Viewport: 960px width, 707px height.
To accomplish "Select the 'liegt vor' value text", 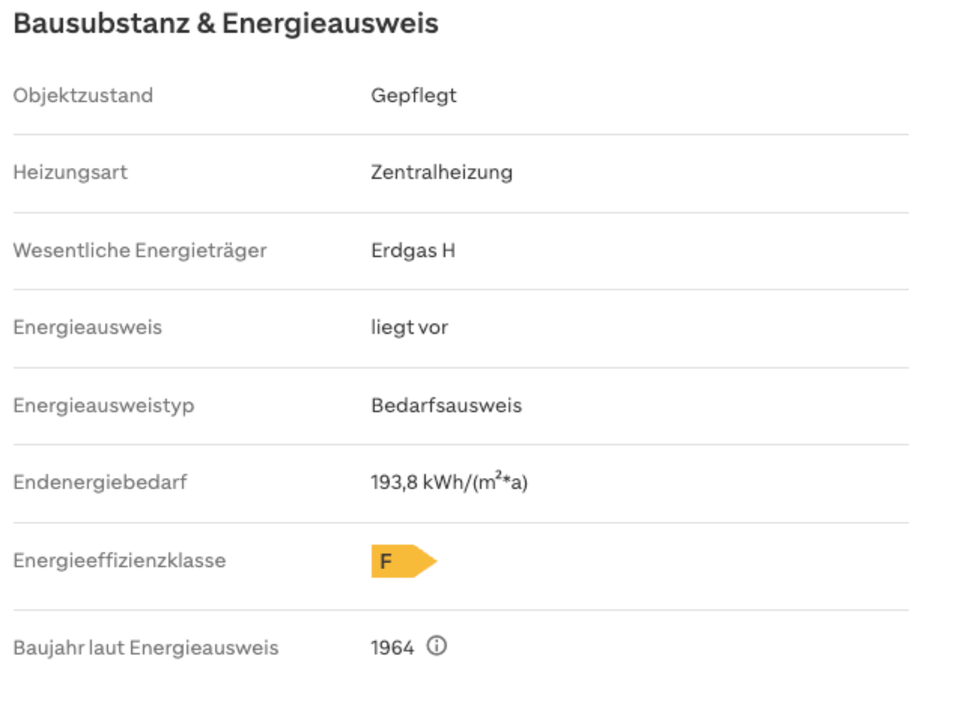I will click(x=409, y=328).
